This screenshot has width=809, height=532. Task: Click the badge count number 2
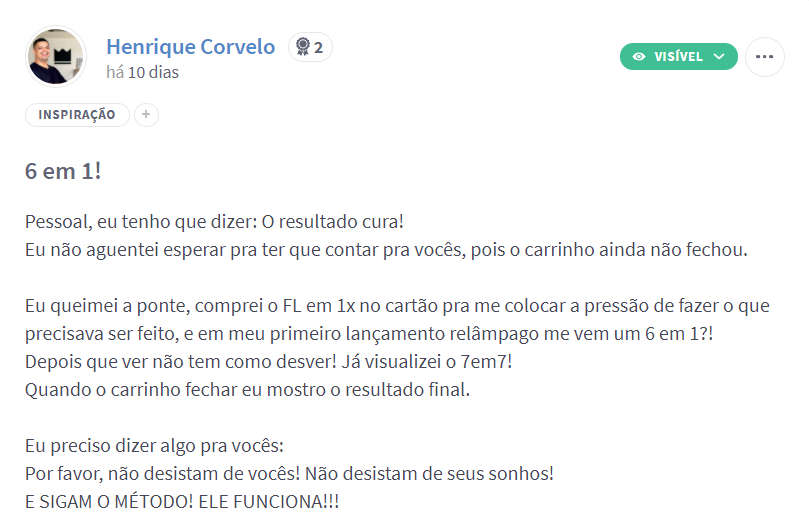tap(318, 47)
